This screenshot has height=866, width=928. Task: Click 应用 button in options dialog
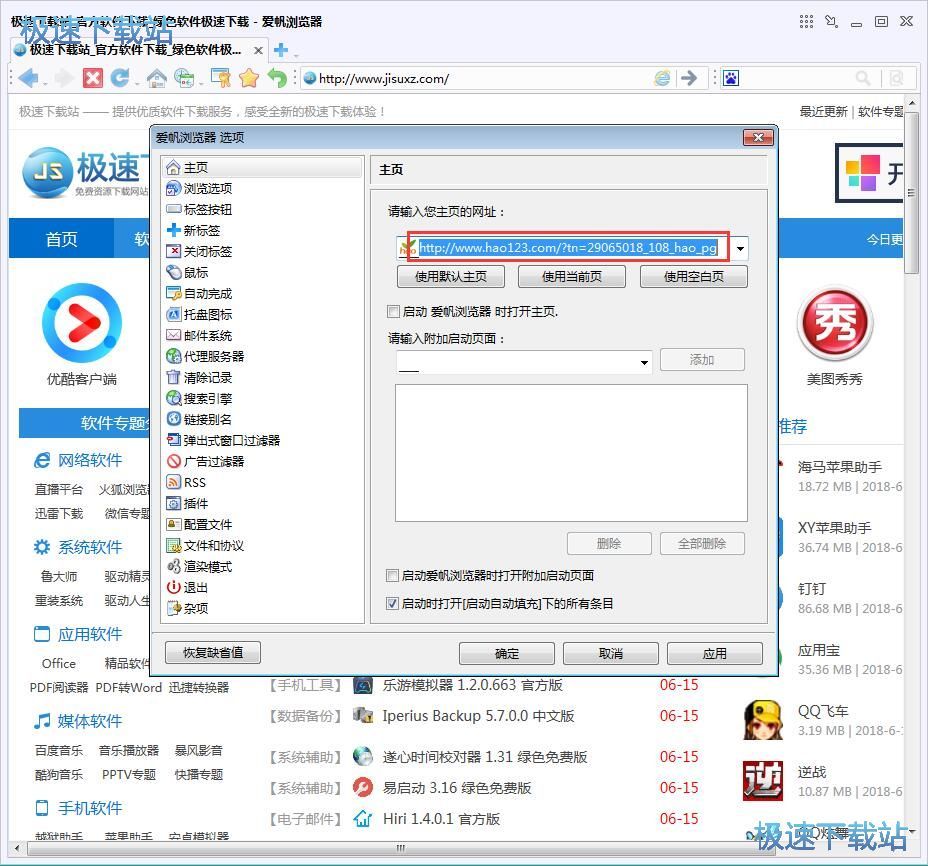tap(714, 653)
